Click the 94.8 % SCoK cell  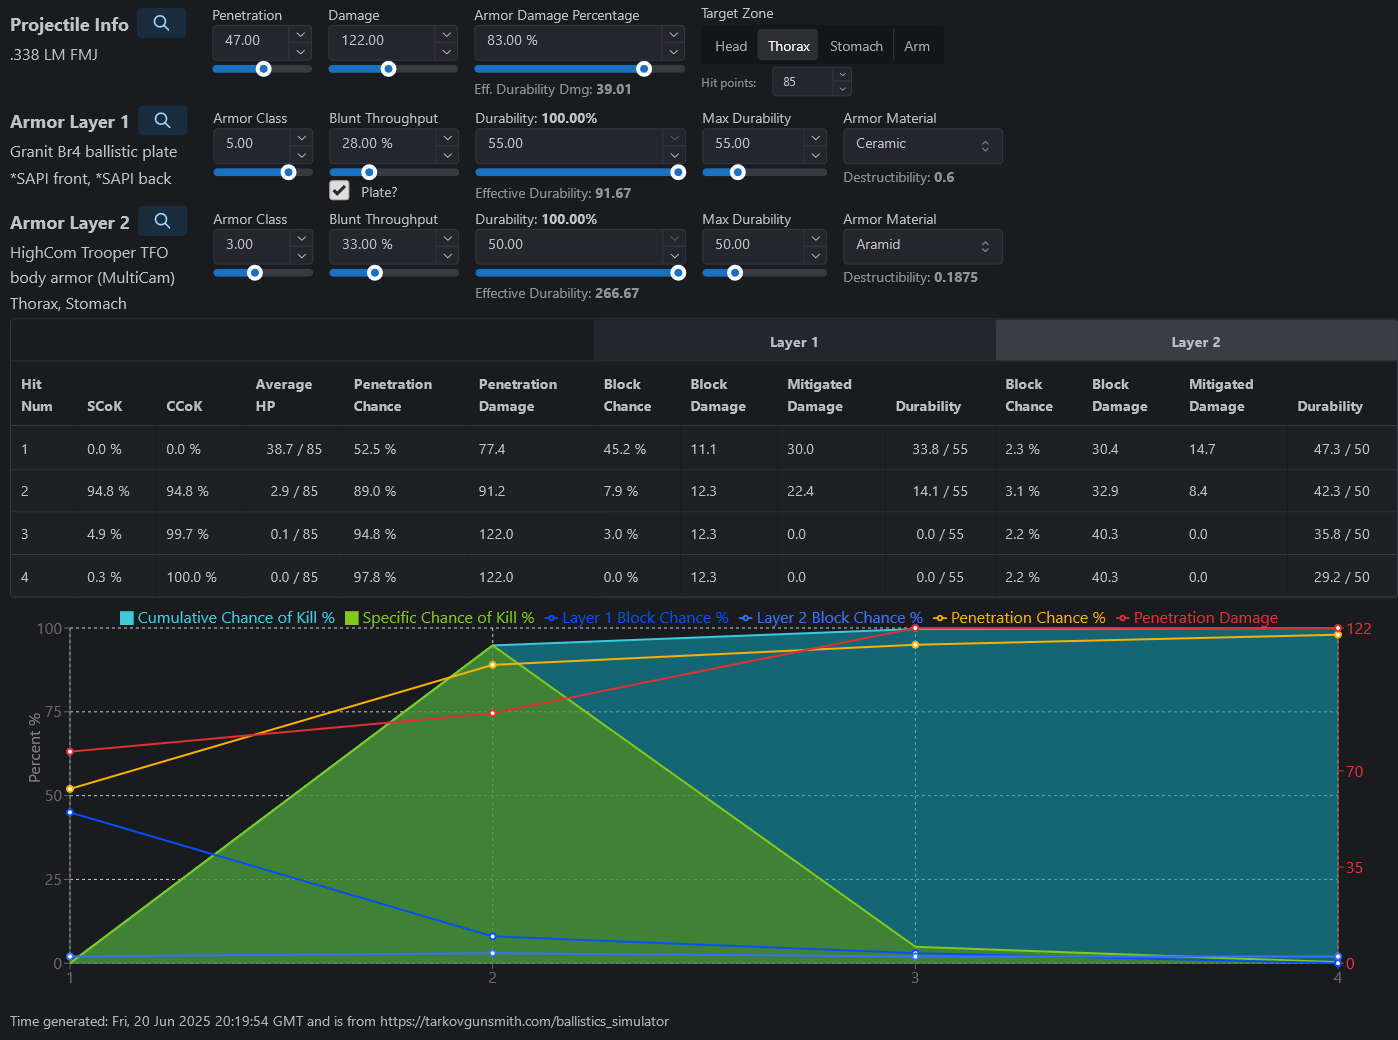coord(108,491)
